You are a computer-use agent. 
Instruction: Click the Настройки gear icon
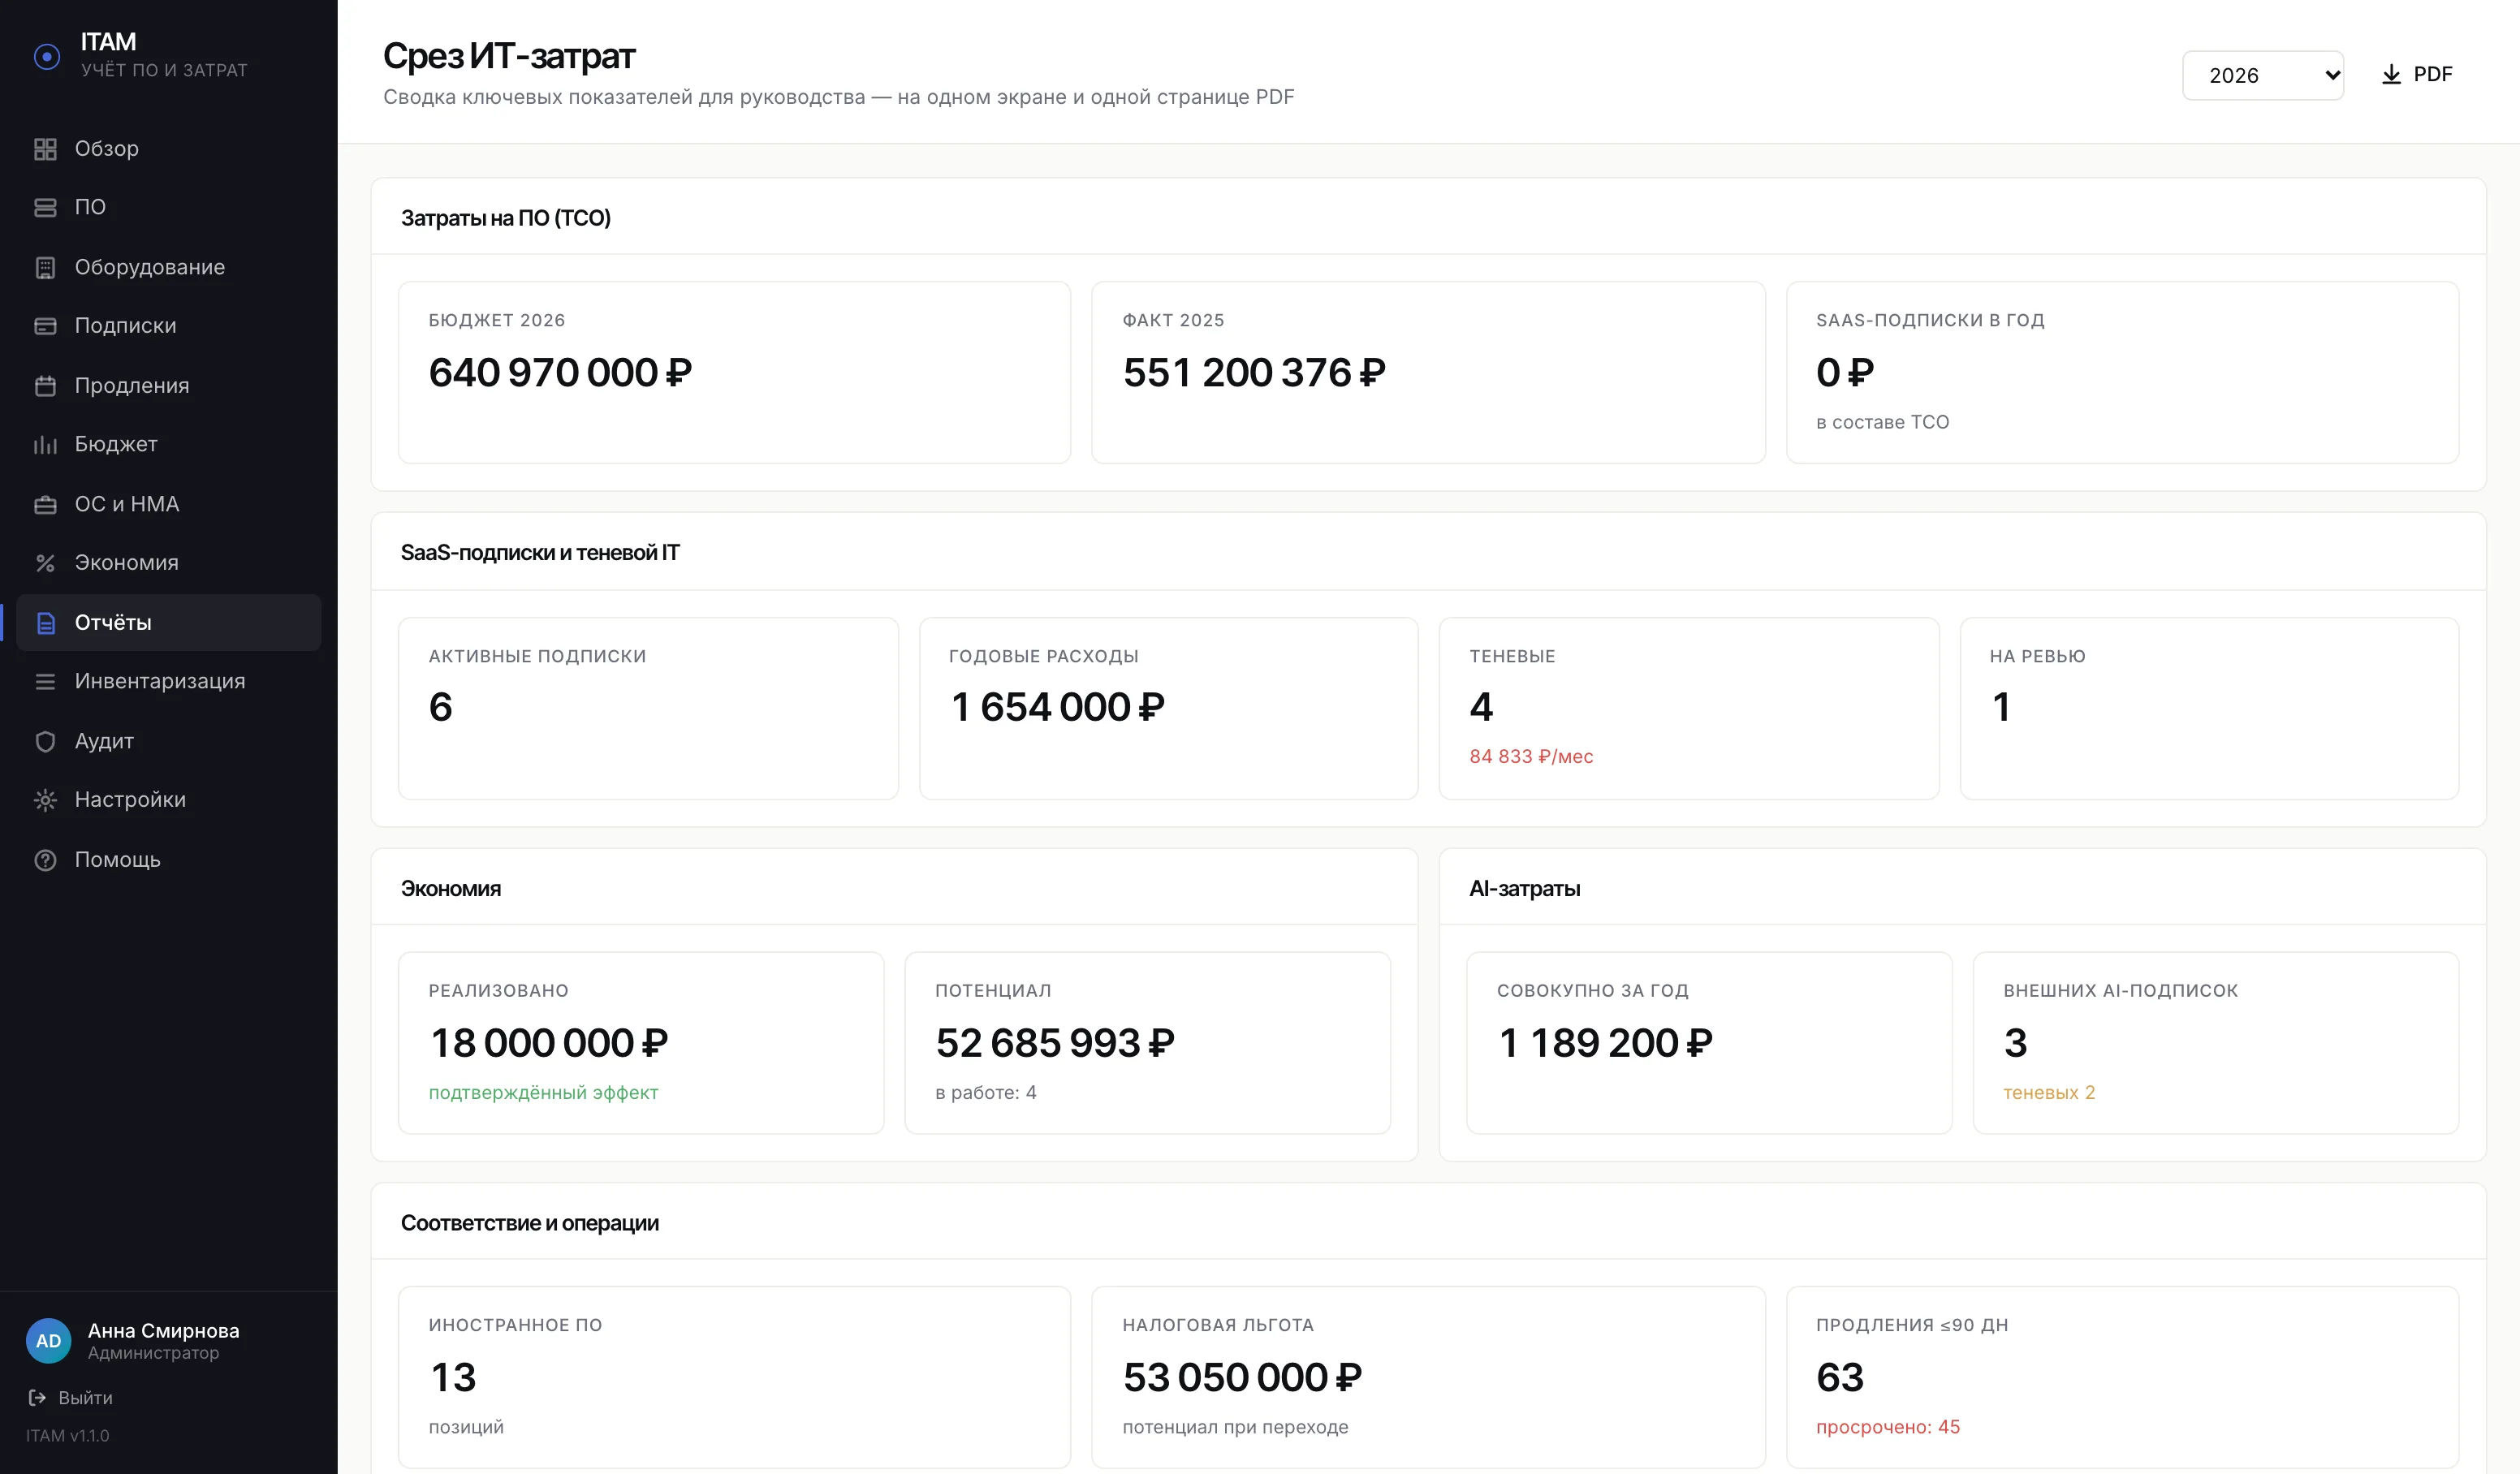(45, 800)
